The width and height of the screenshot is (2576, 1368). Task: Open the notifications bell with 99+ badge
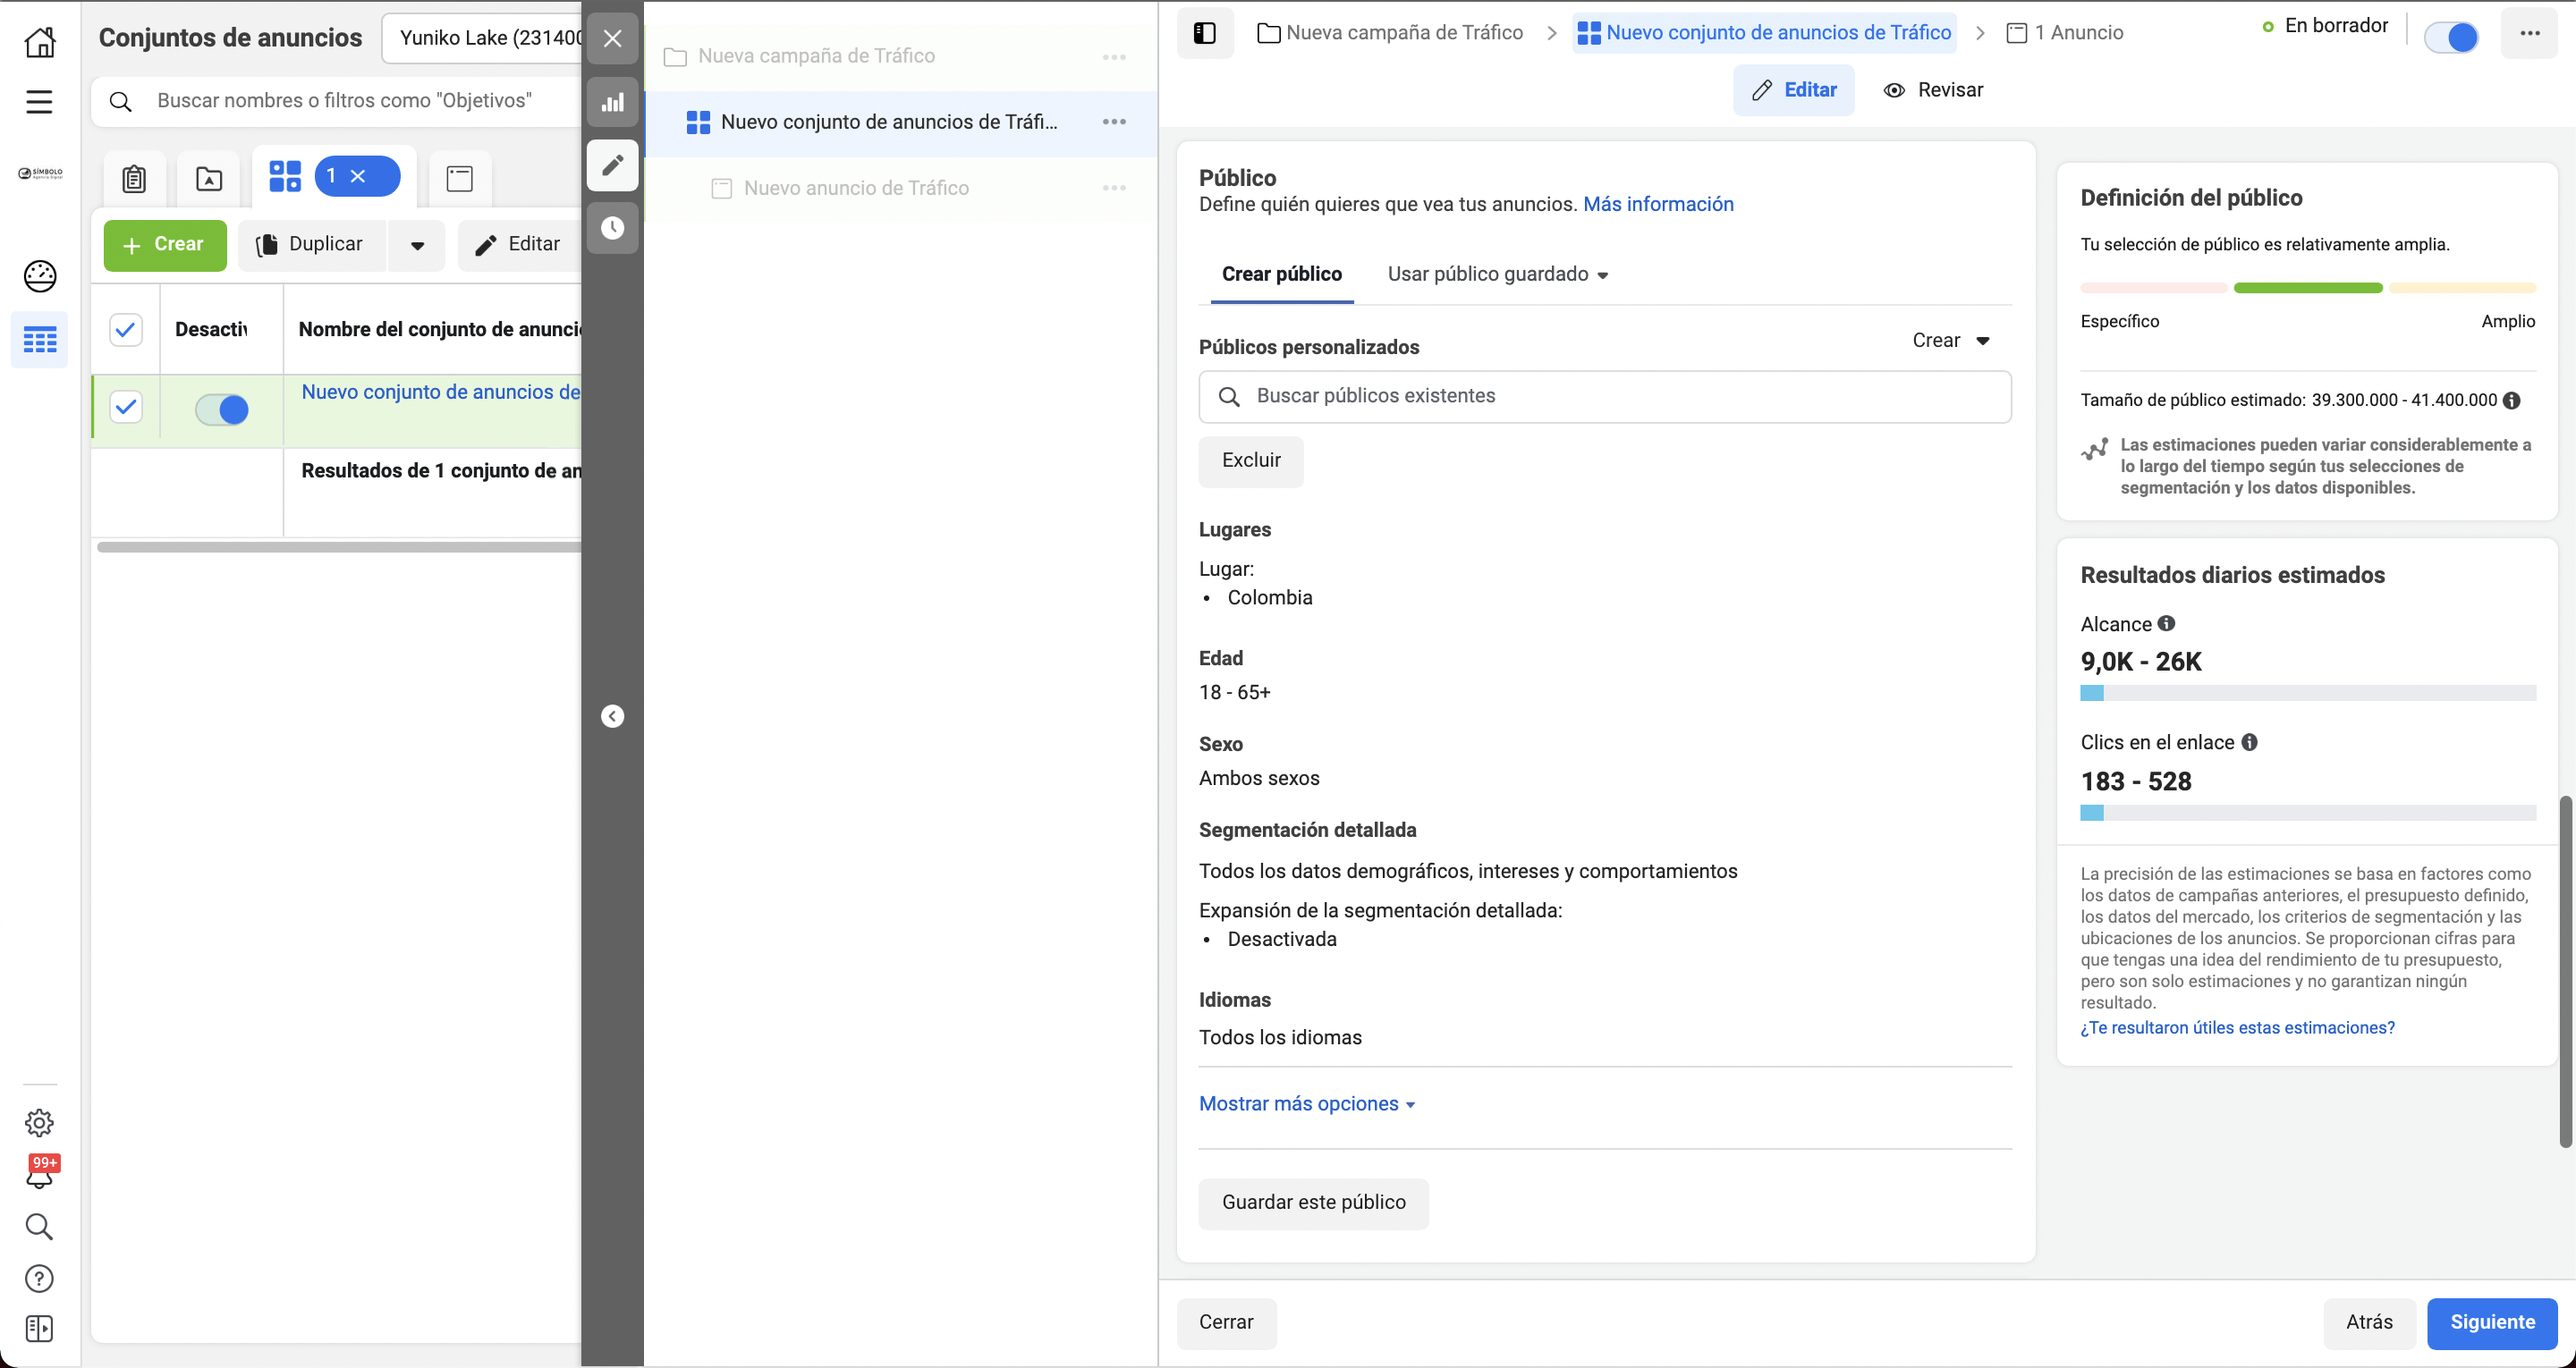40,1172
